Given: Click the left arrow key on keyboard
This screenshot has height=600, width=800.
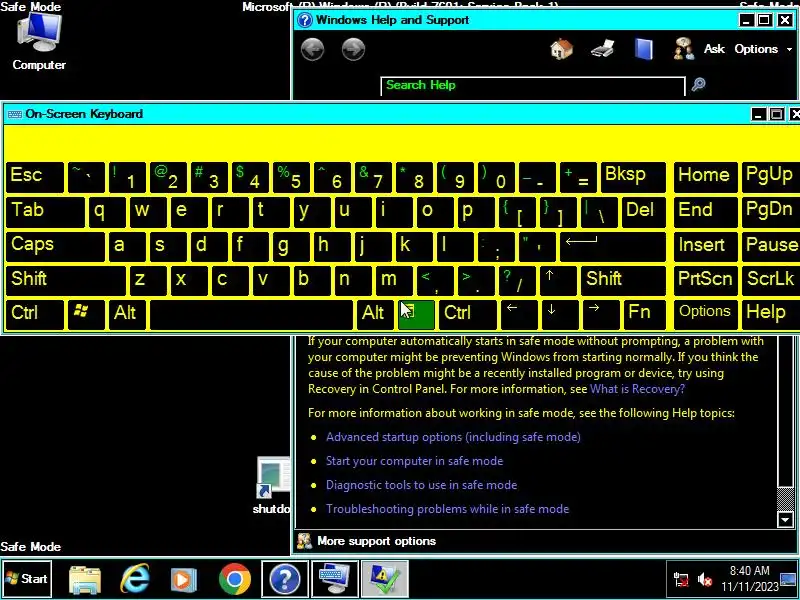Looking at the screenshot, I should (x=519, y=314).
